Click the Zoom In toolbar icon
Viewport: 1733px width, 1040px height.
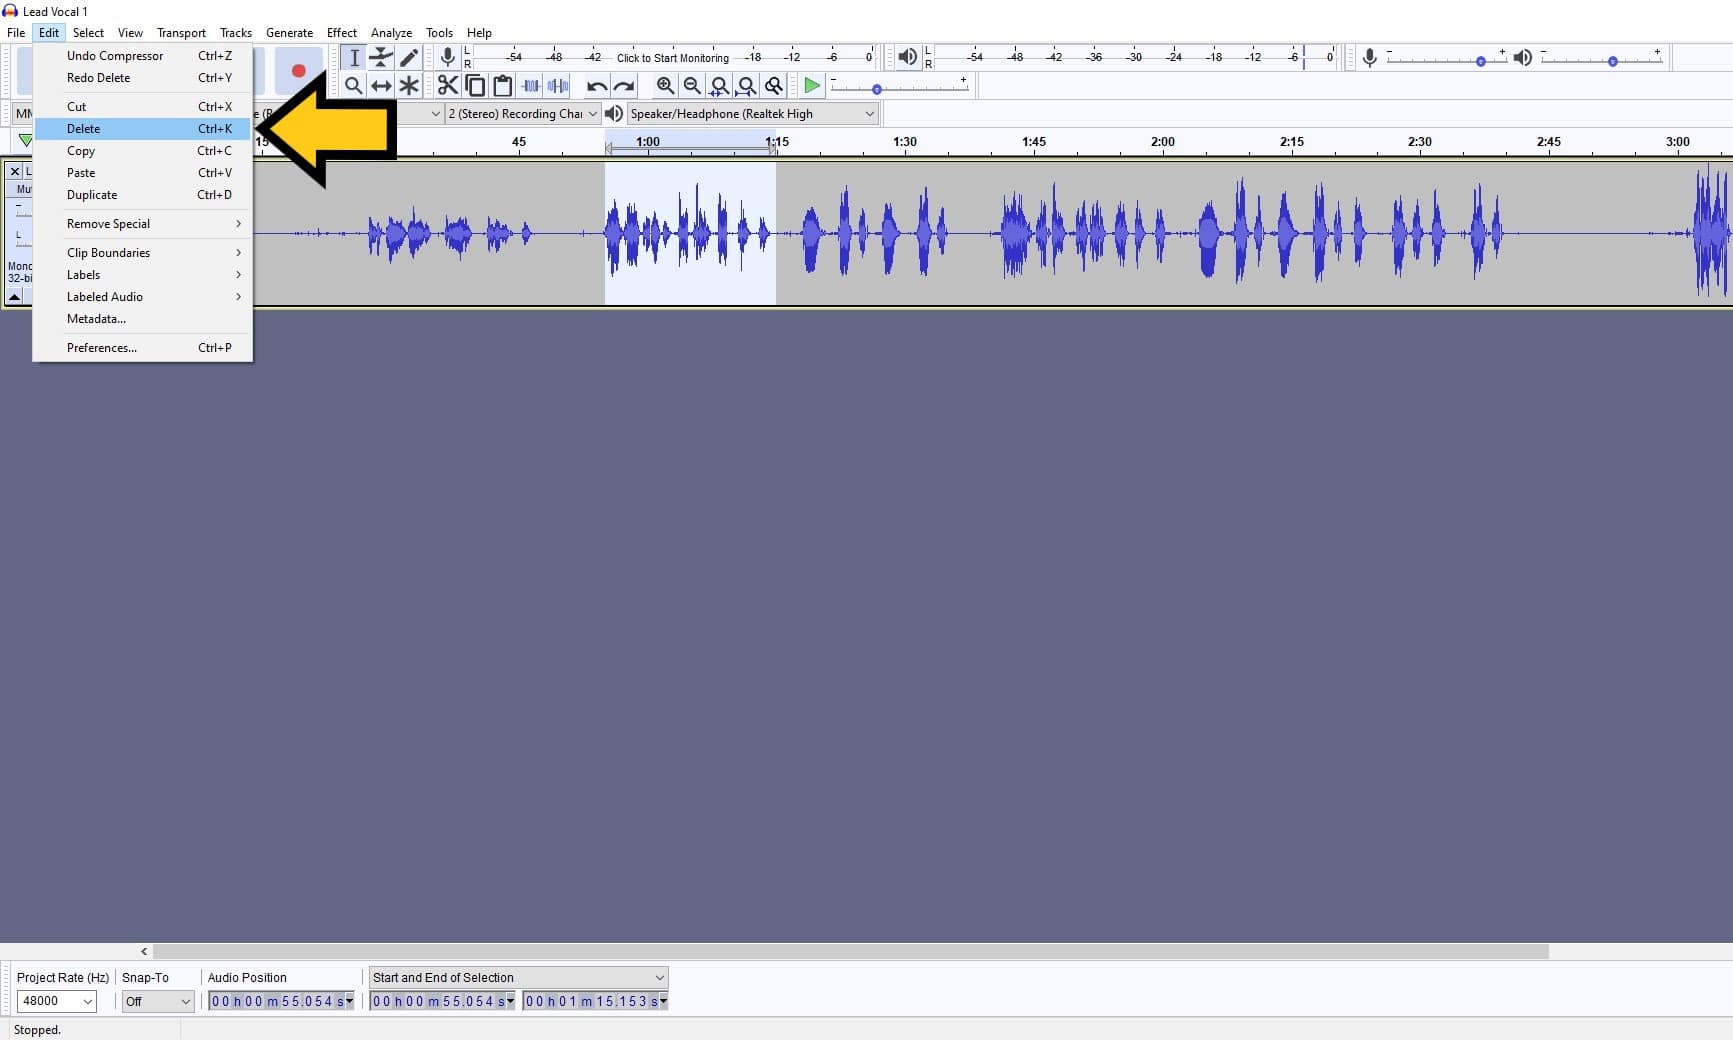pyautogui.click(x=666, y=85)
